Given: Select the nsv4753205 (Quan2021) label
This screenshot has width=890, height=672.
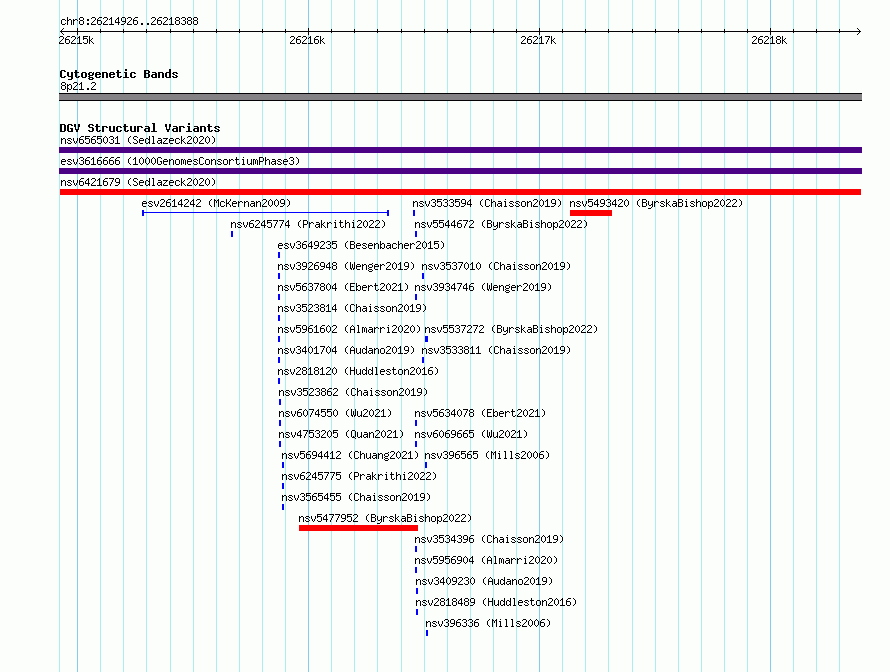Looking at the screenshot, I should coord(341,434).
